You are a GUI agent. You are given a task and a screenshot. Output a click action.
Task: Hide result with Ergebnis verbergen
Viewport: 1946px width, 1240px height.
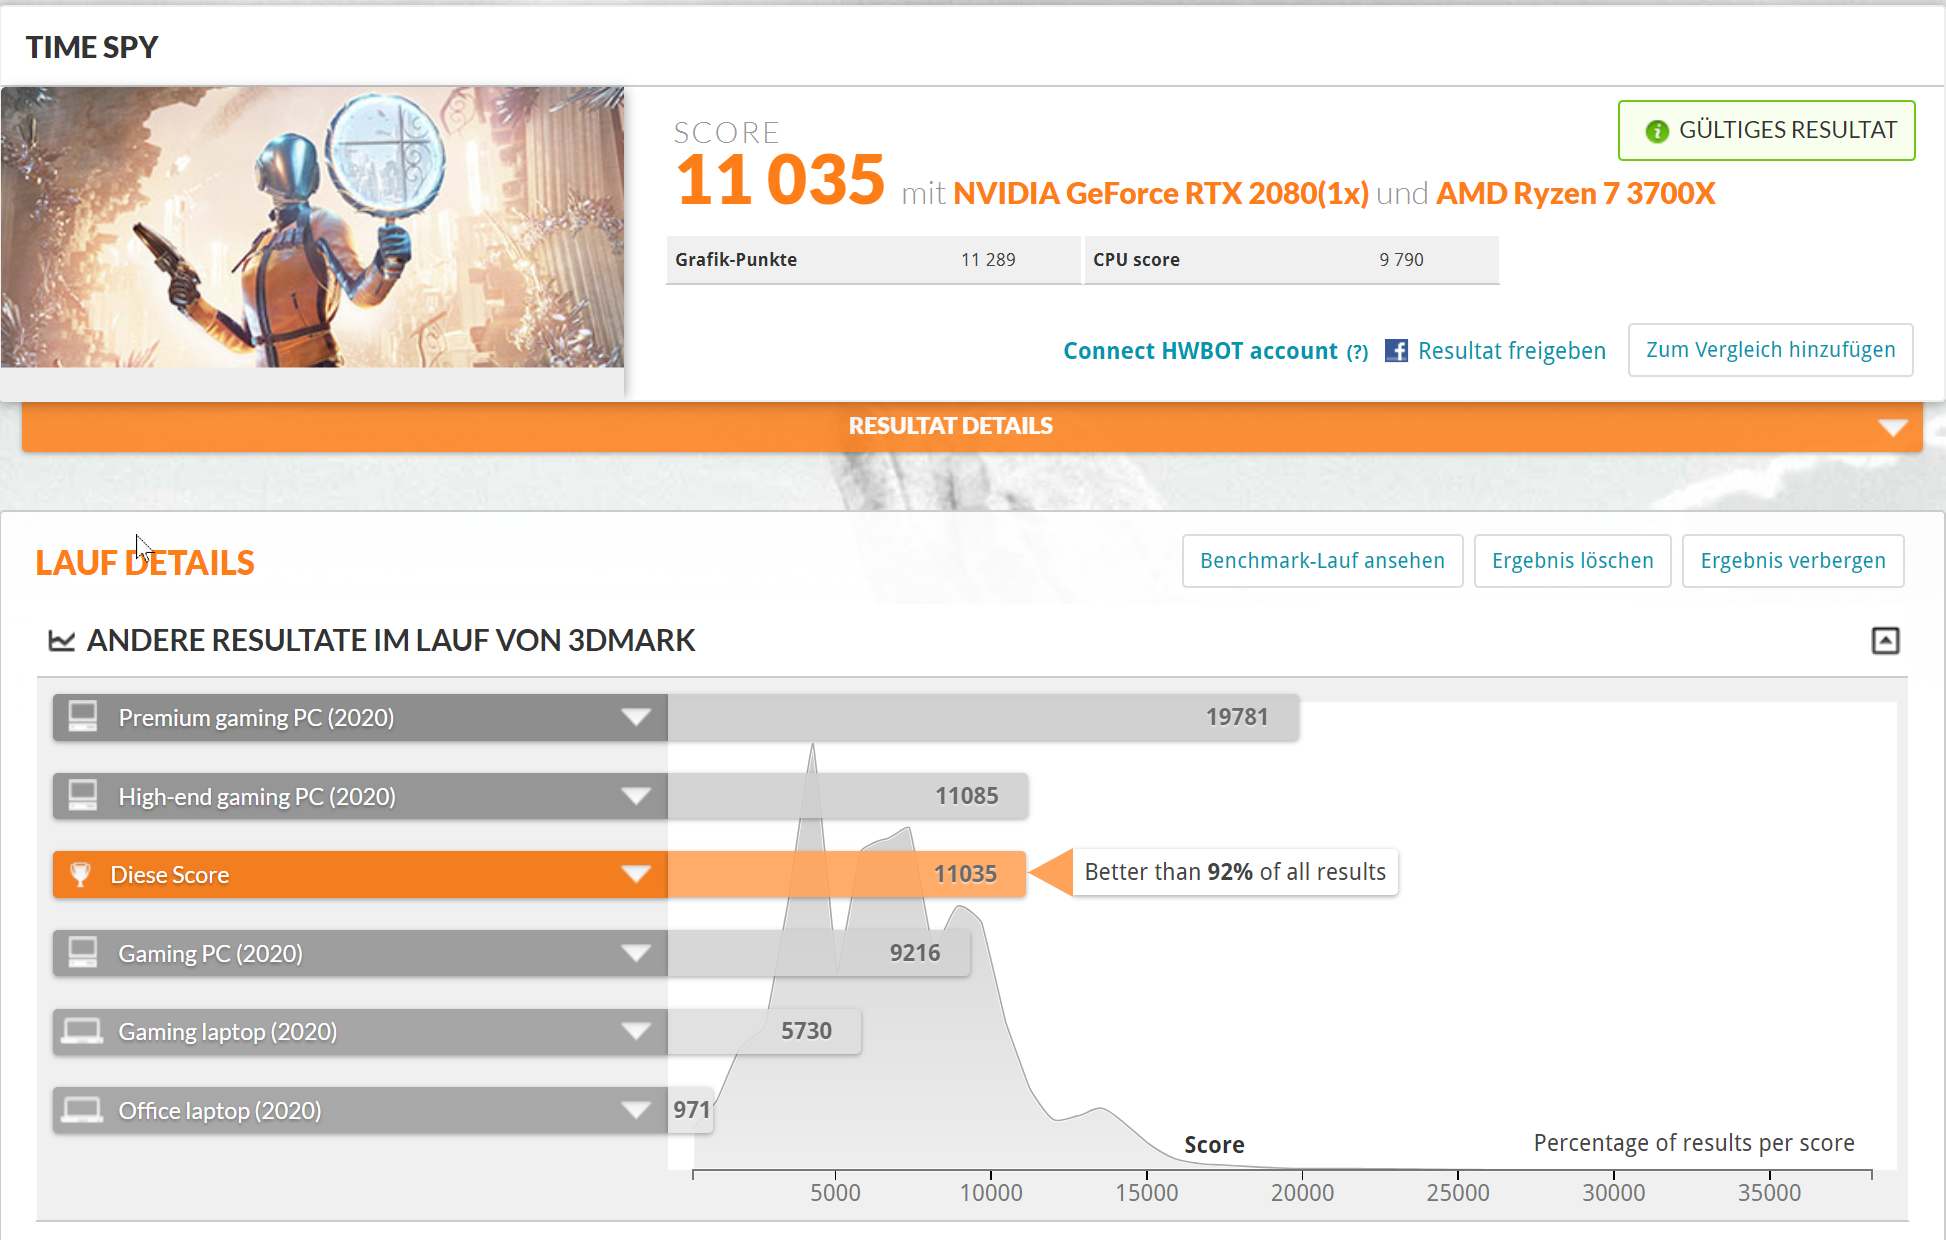point(1792,561)
